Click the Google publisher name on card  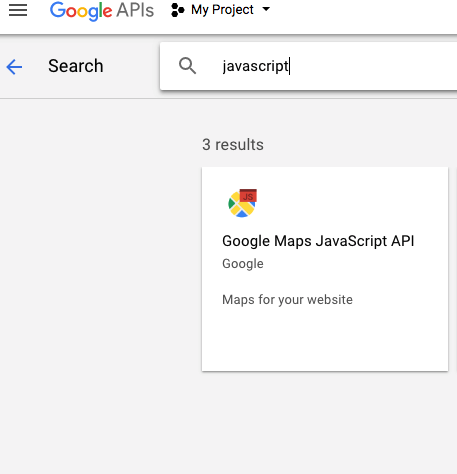[x=243, y=264]
